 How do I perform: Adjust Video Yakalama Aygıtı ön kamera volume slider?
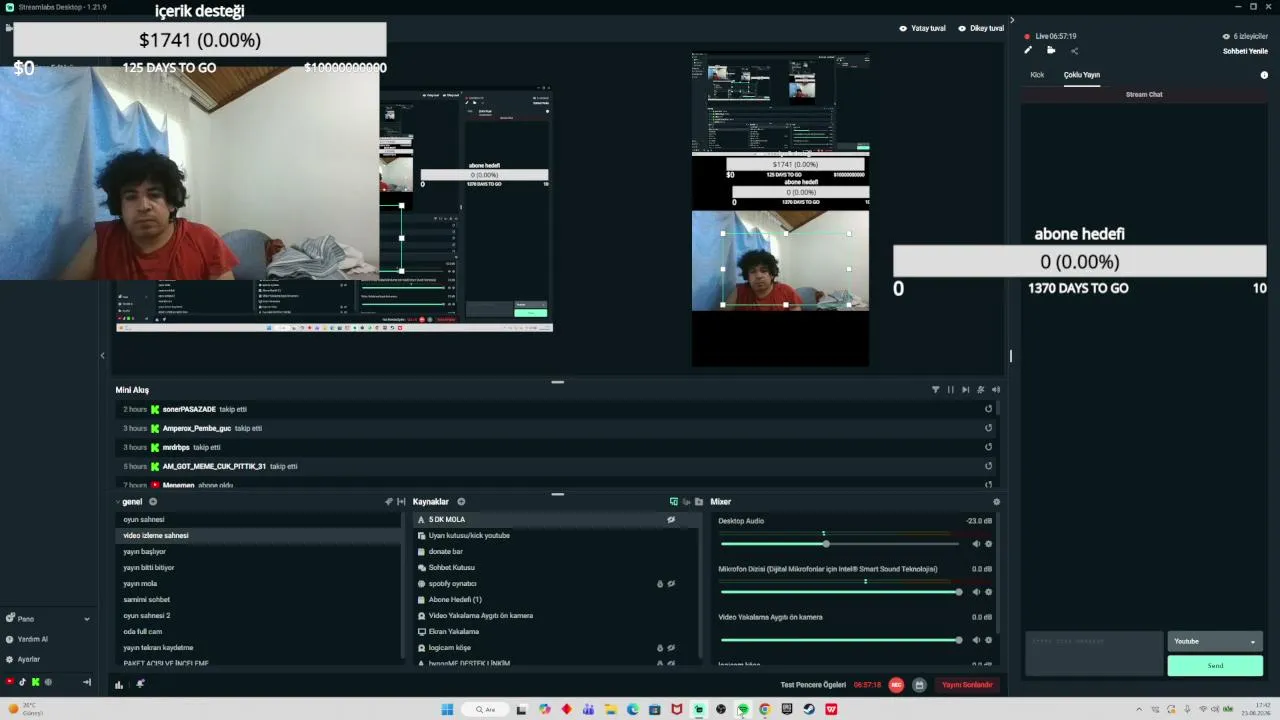click(x=840, y=640)
